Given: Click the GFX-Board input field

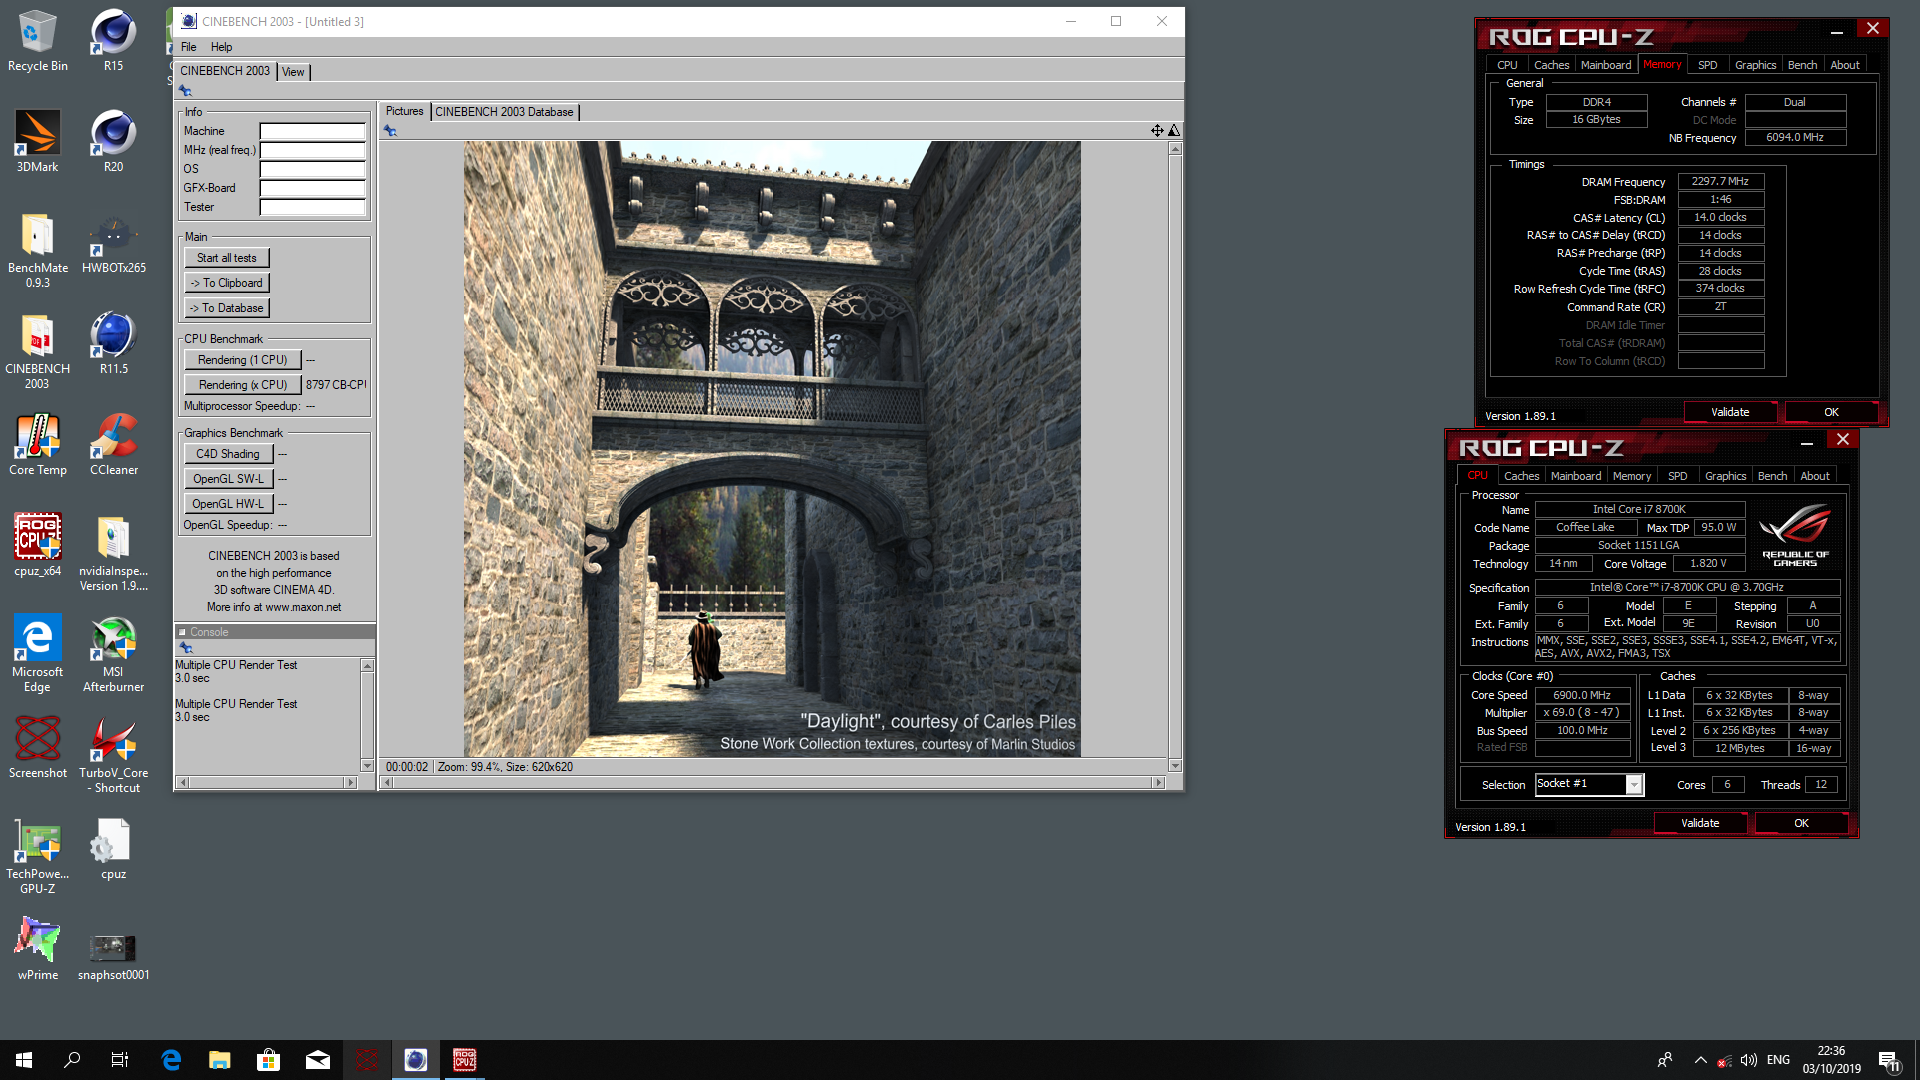Looking at the screenshot, I should [312, 188].
